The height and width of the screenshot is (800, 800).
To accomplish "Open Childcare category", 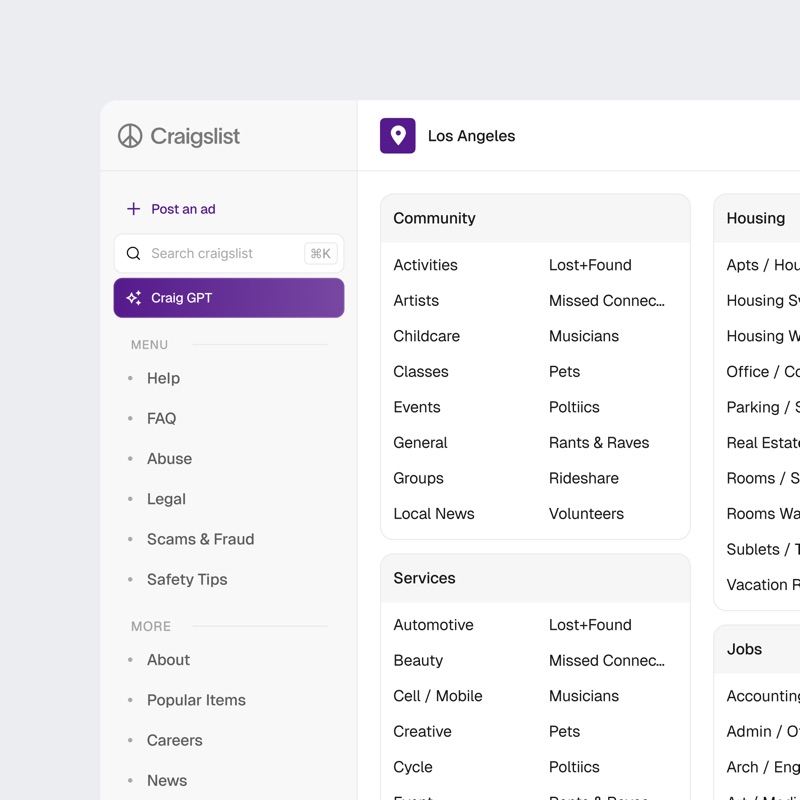I will tap(427, 336).
